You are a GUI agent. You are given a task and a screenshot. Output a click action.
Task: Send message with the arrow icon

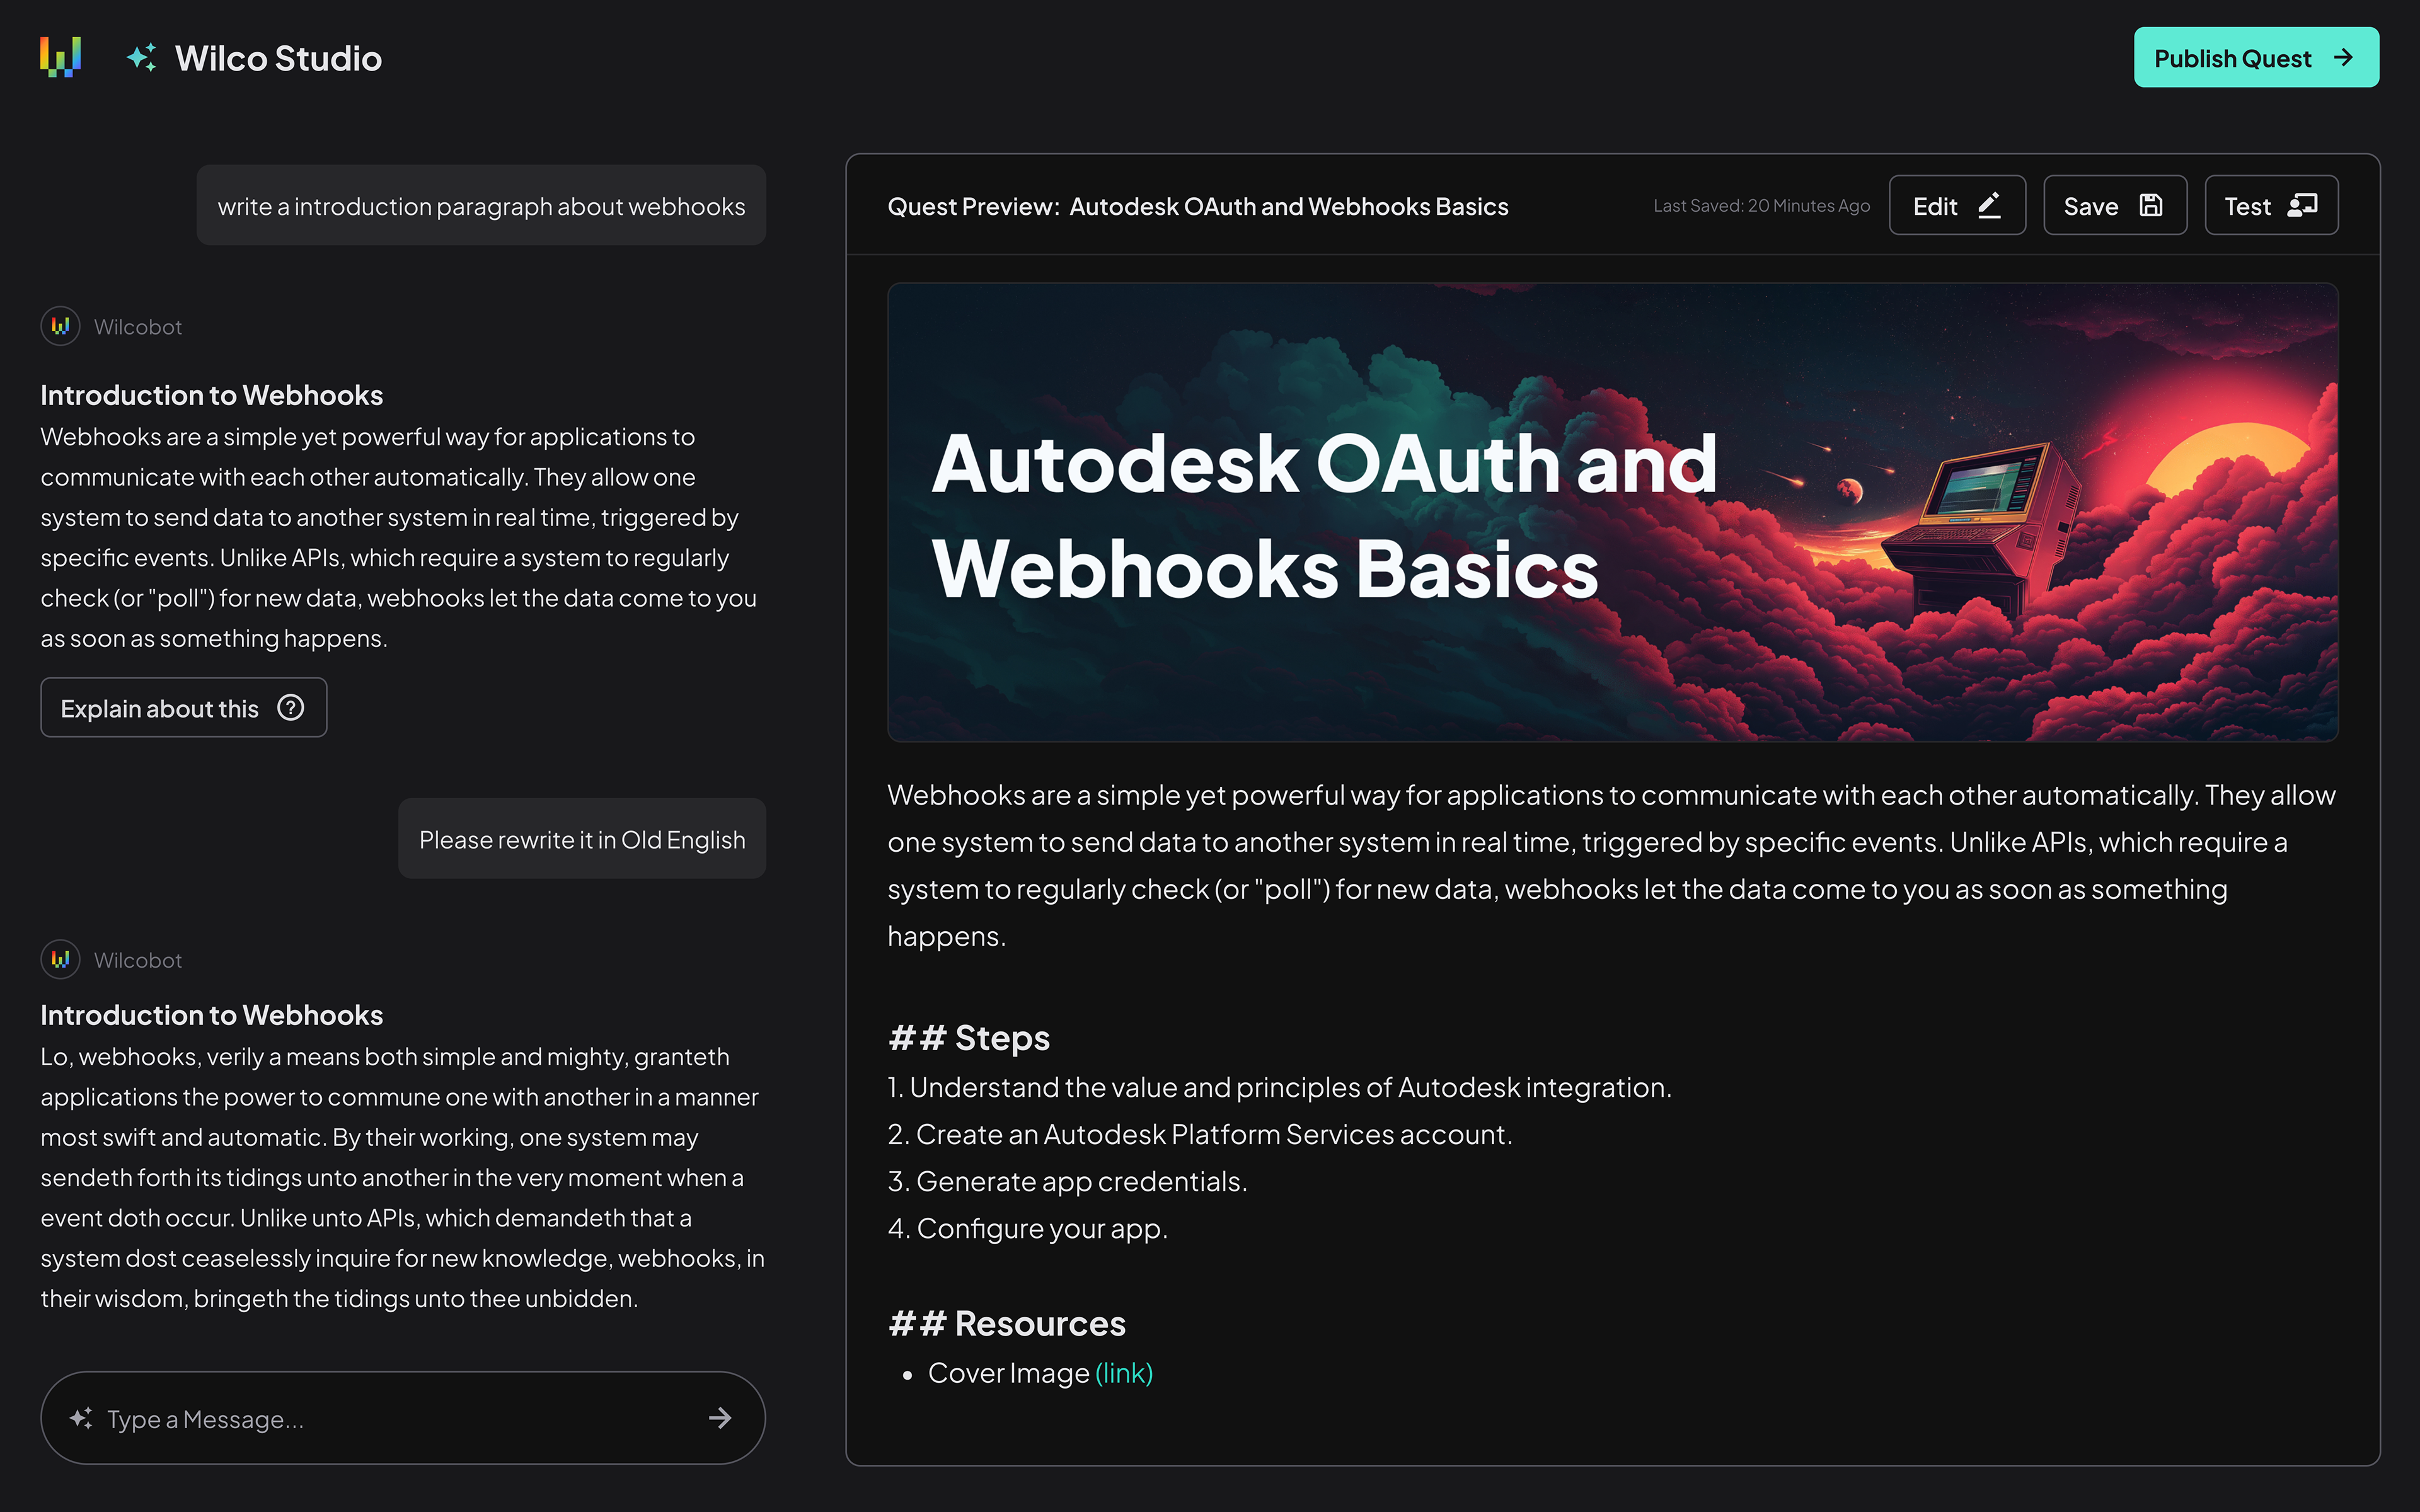click(x=720, y=1418)
